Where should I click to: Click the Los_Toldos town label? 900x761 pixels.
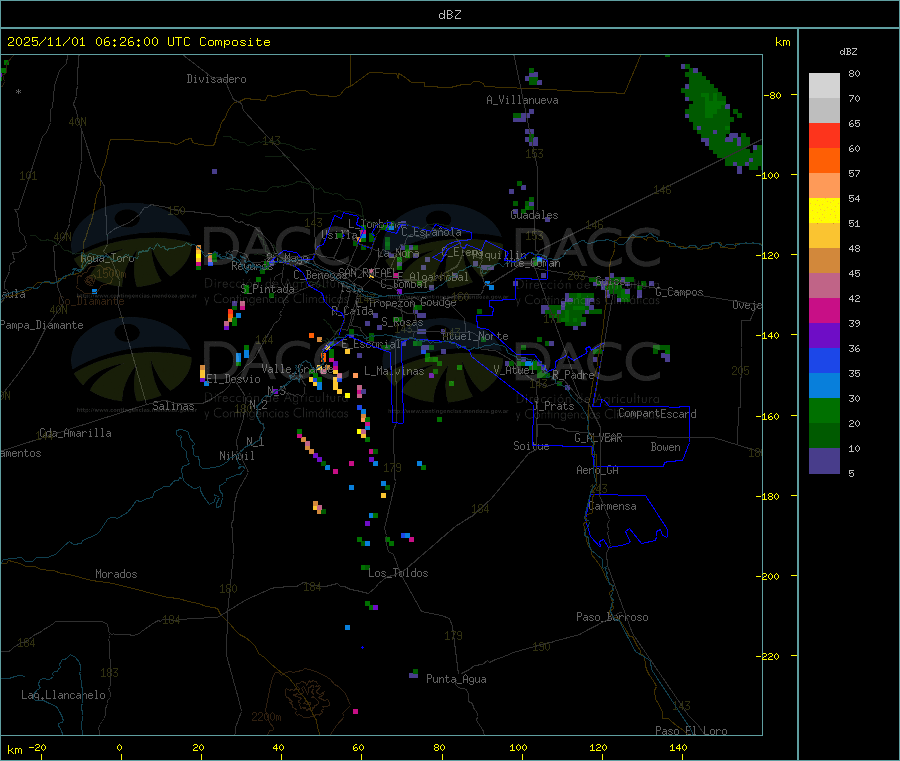(x=398, y=573)
